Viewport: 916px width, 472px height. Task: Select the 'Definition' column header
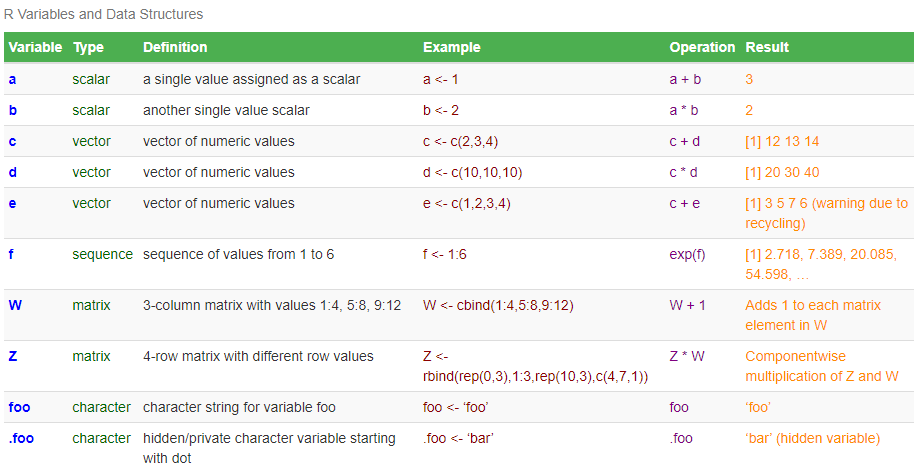tap(175, 47)
